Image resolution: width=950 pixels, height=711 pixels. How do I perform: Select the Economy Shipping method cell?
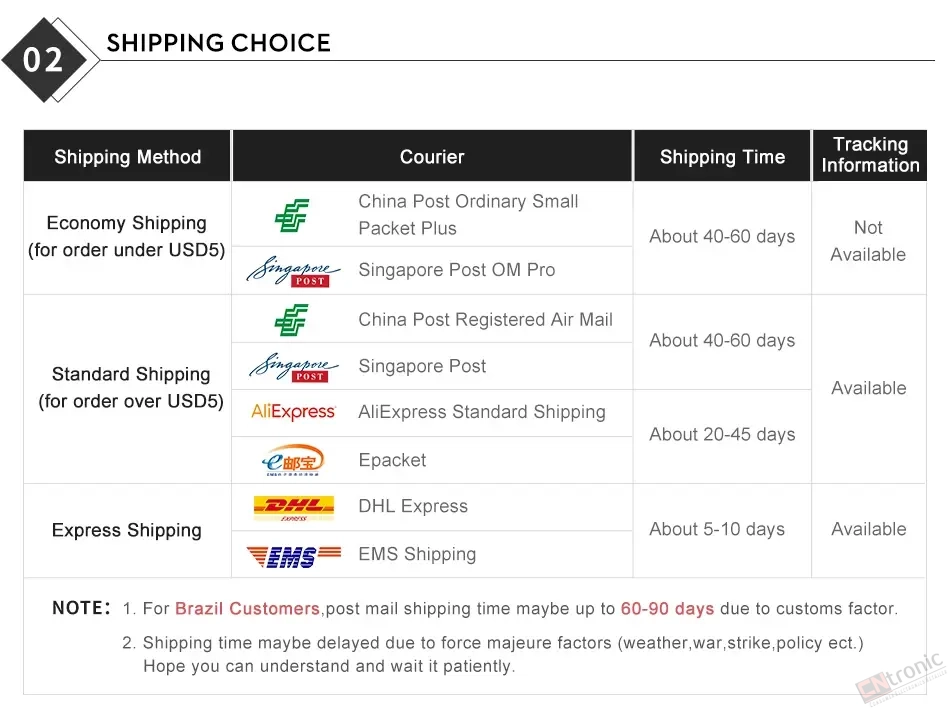[127, 237]
